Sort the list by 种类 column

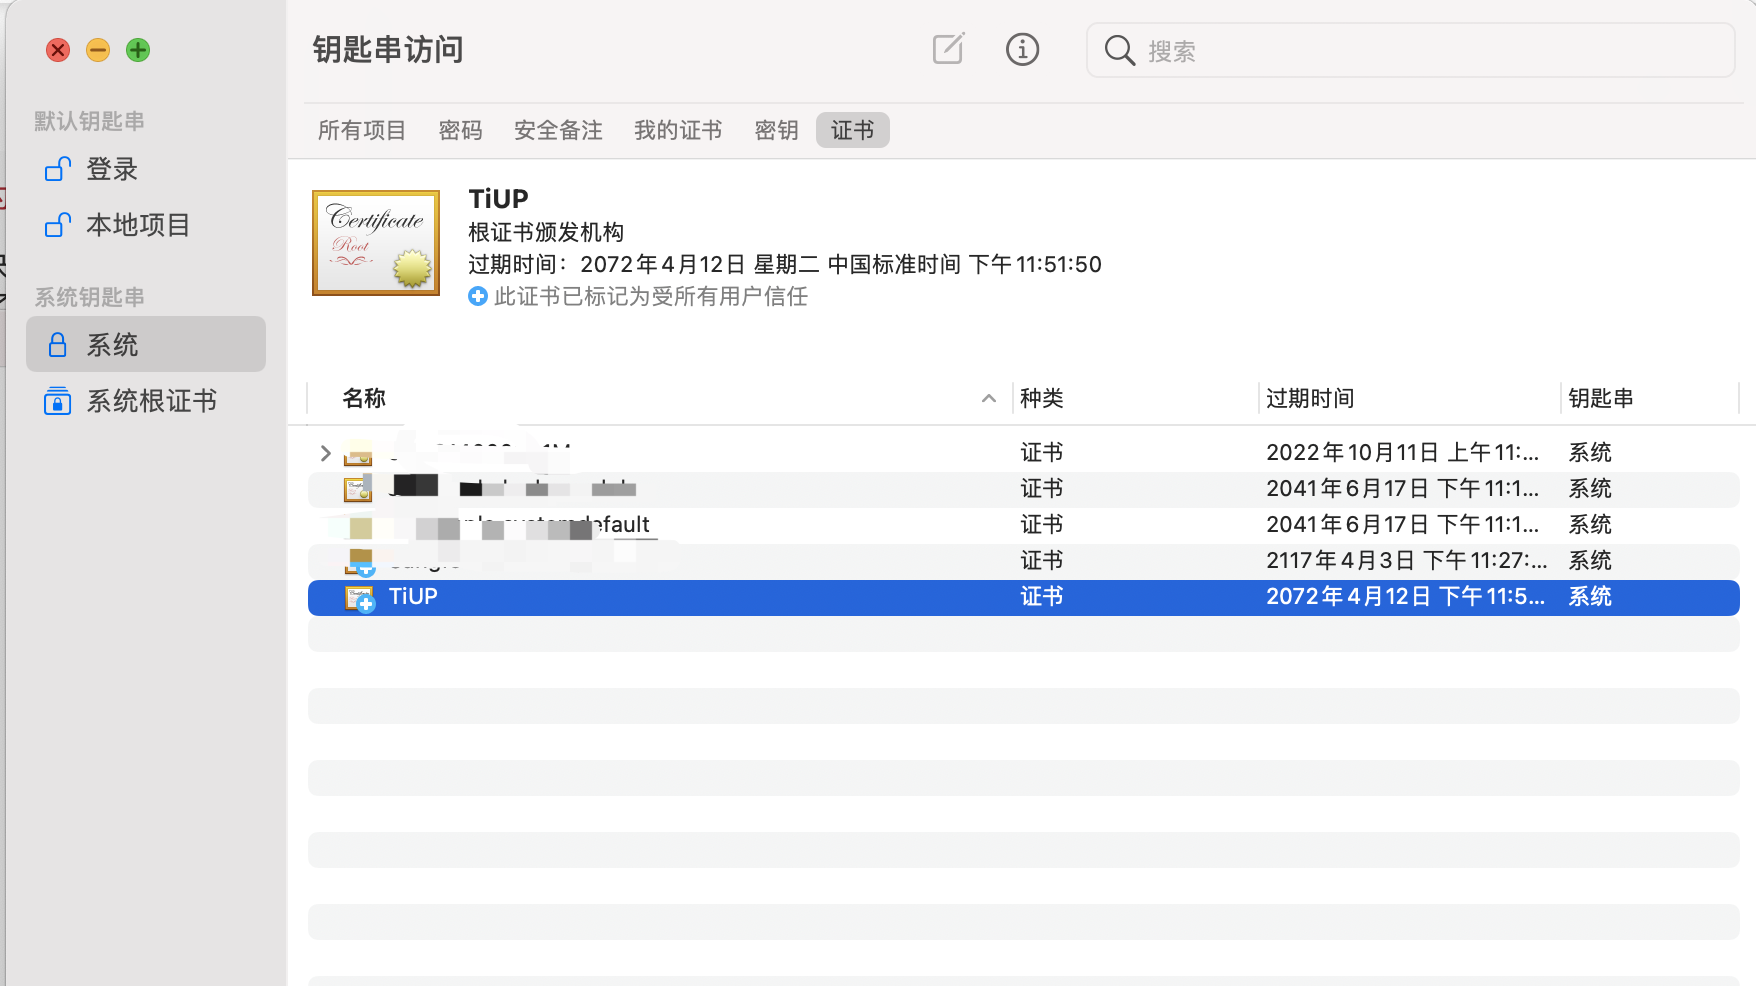(x=1041, y=398)
